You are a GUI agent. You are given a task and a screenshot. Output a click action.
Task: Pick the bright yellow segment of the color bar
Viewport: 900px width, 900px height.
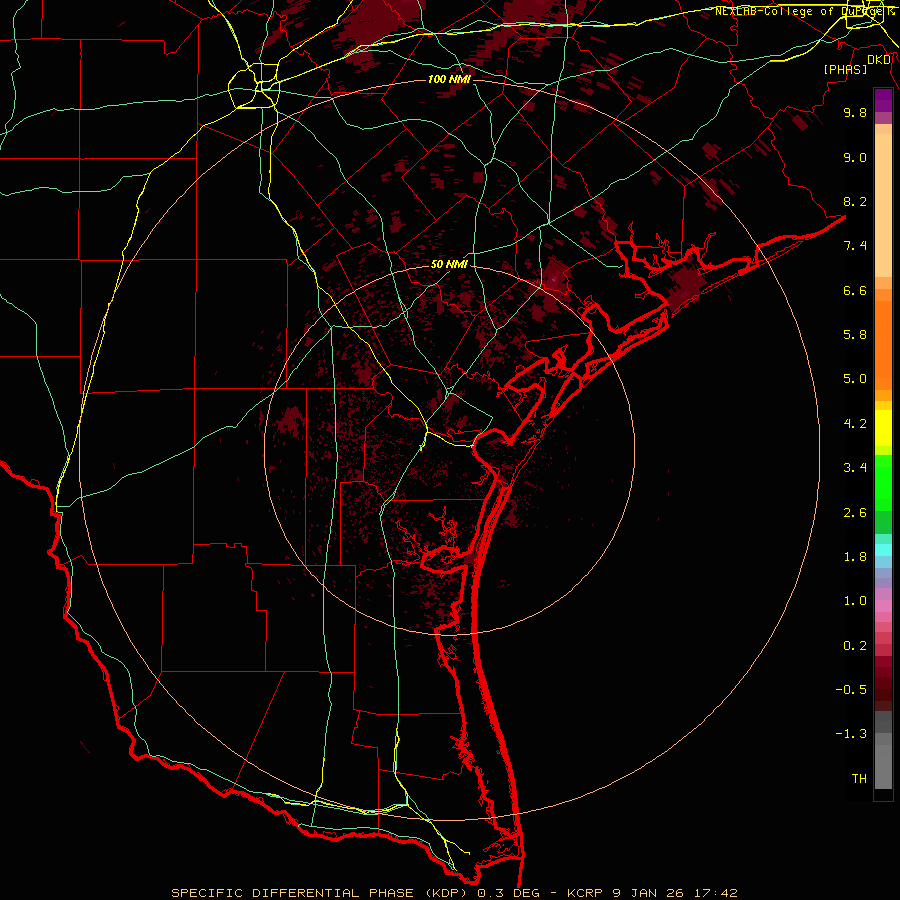883,428
